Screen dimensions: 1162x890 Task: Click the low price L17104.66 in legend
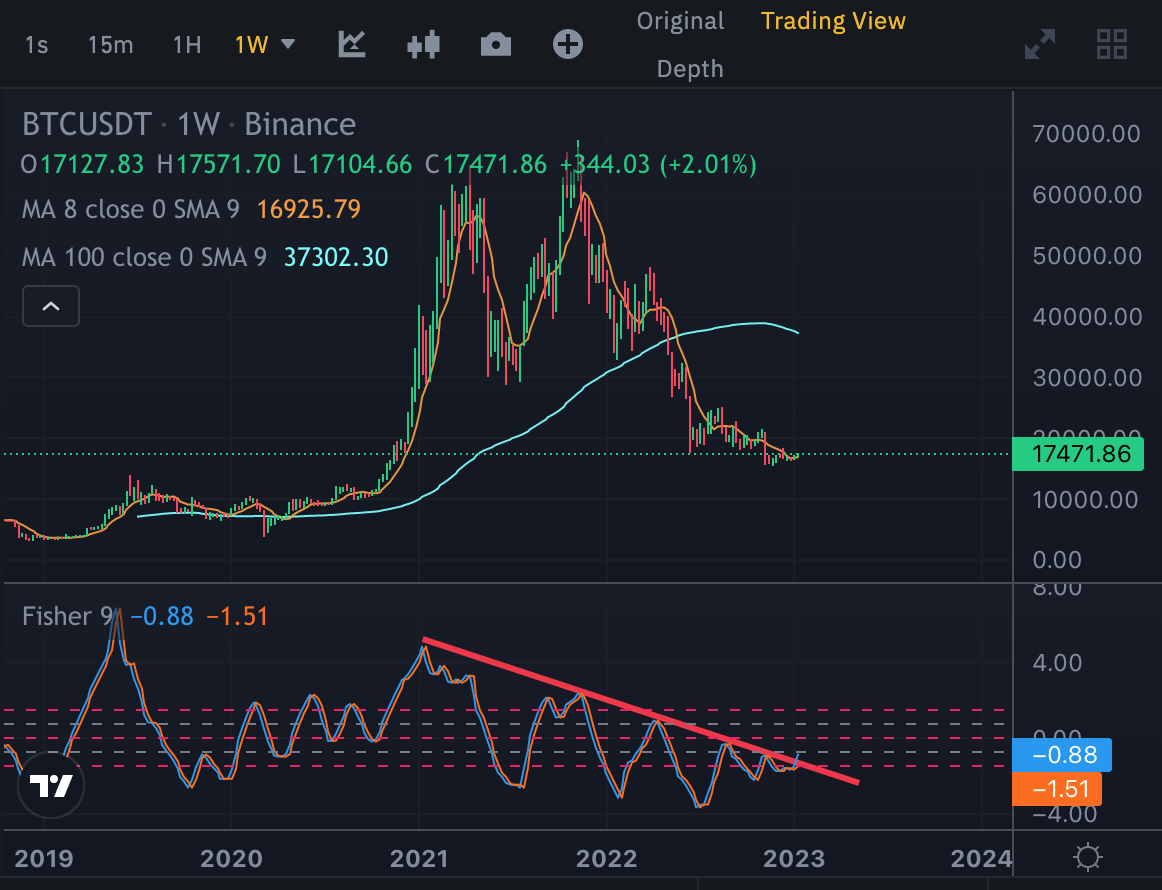click(353, 165)
